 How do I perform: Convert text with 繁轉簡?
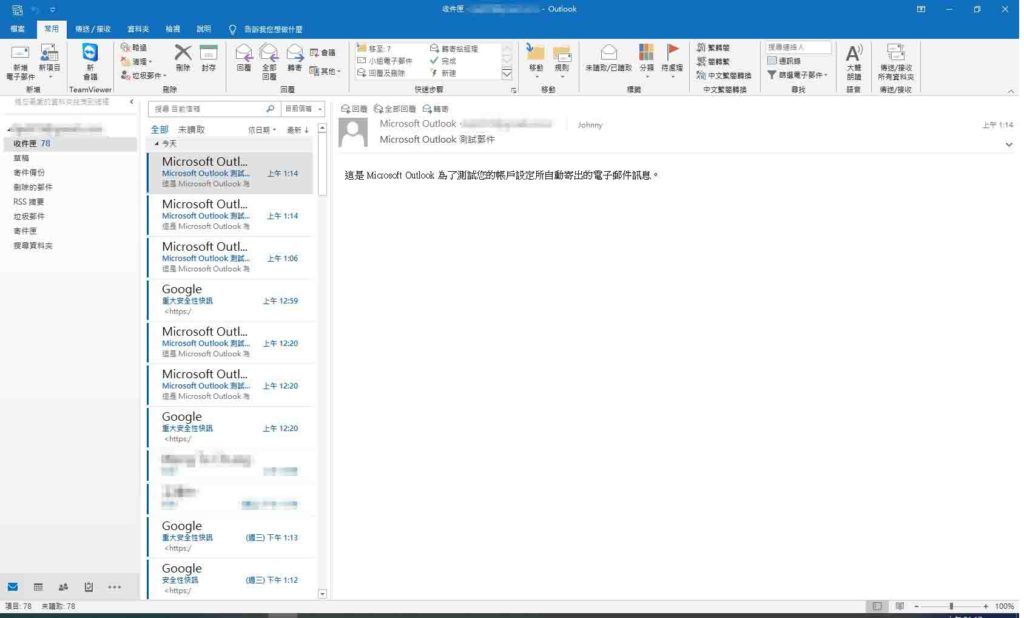[713, 48]
